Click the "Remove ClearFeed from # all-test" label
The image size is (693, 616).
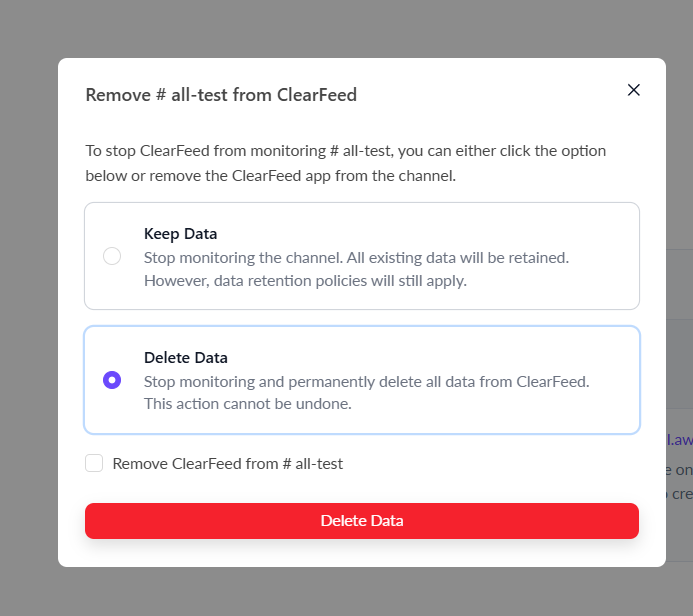coord(228,464)
